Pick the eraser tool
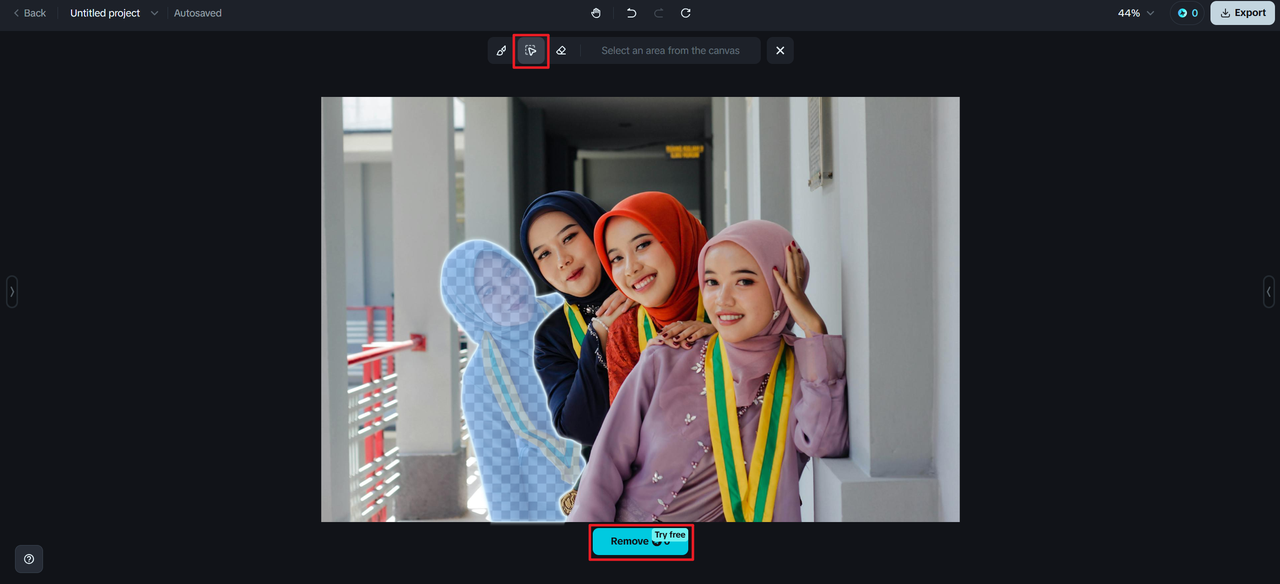The image size is (1280, 584). click(561, 50)
